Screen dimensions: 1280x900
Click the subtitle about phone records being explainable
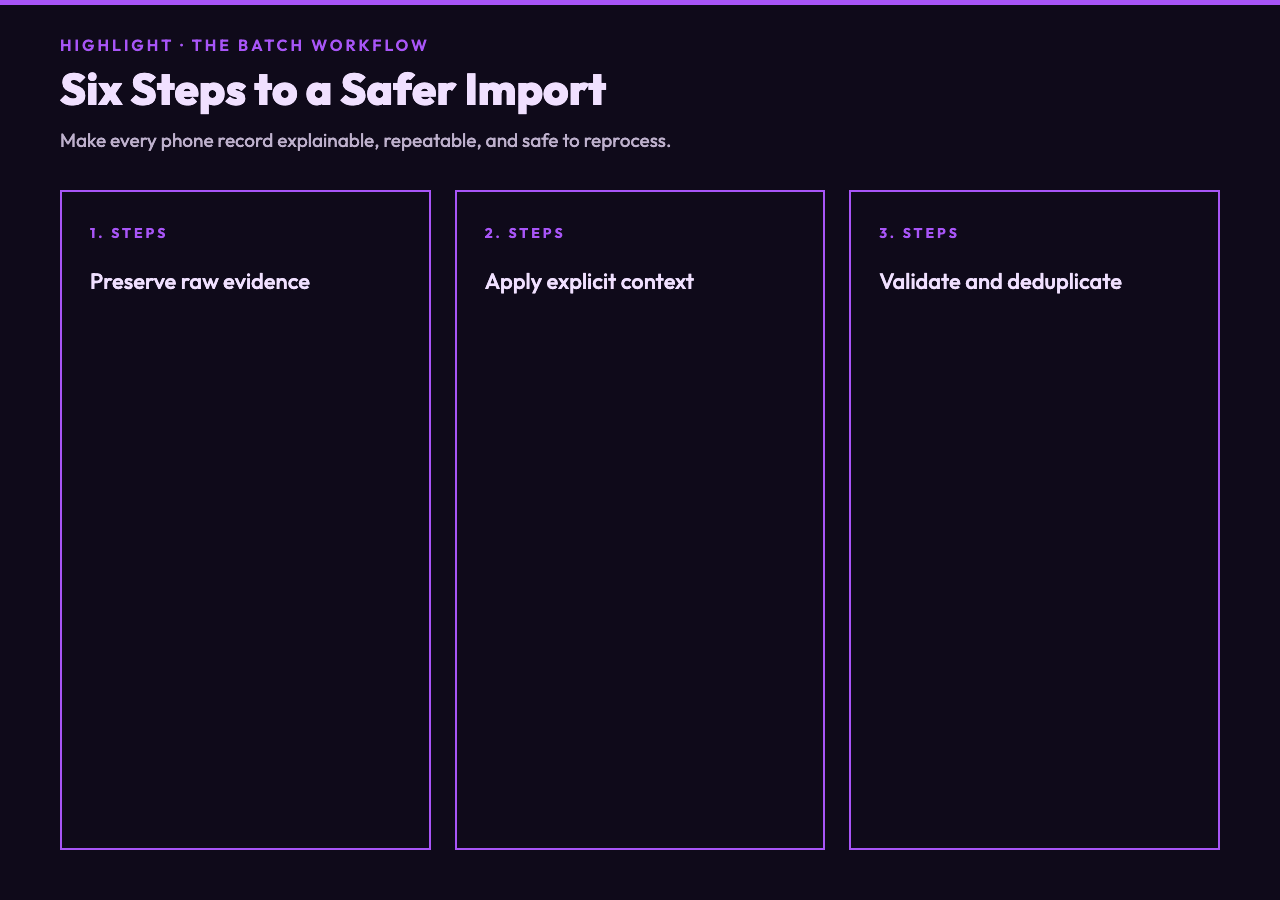pyautogui.click(x=365, y=140)
